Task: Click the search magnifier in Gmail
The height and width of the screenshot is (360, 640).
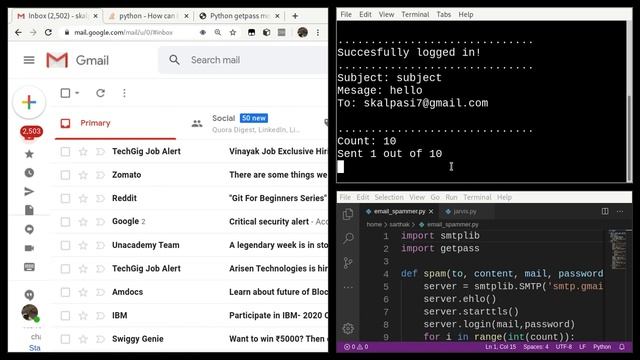Action: (x=174, y=60)
